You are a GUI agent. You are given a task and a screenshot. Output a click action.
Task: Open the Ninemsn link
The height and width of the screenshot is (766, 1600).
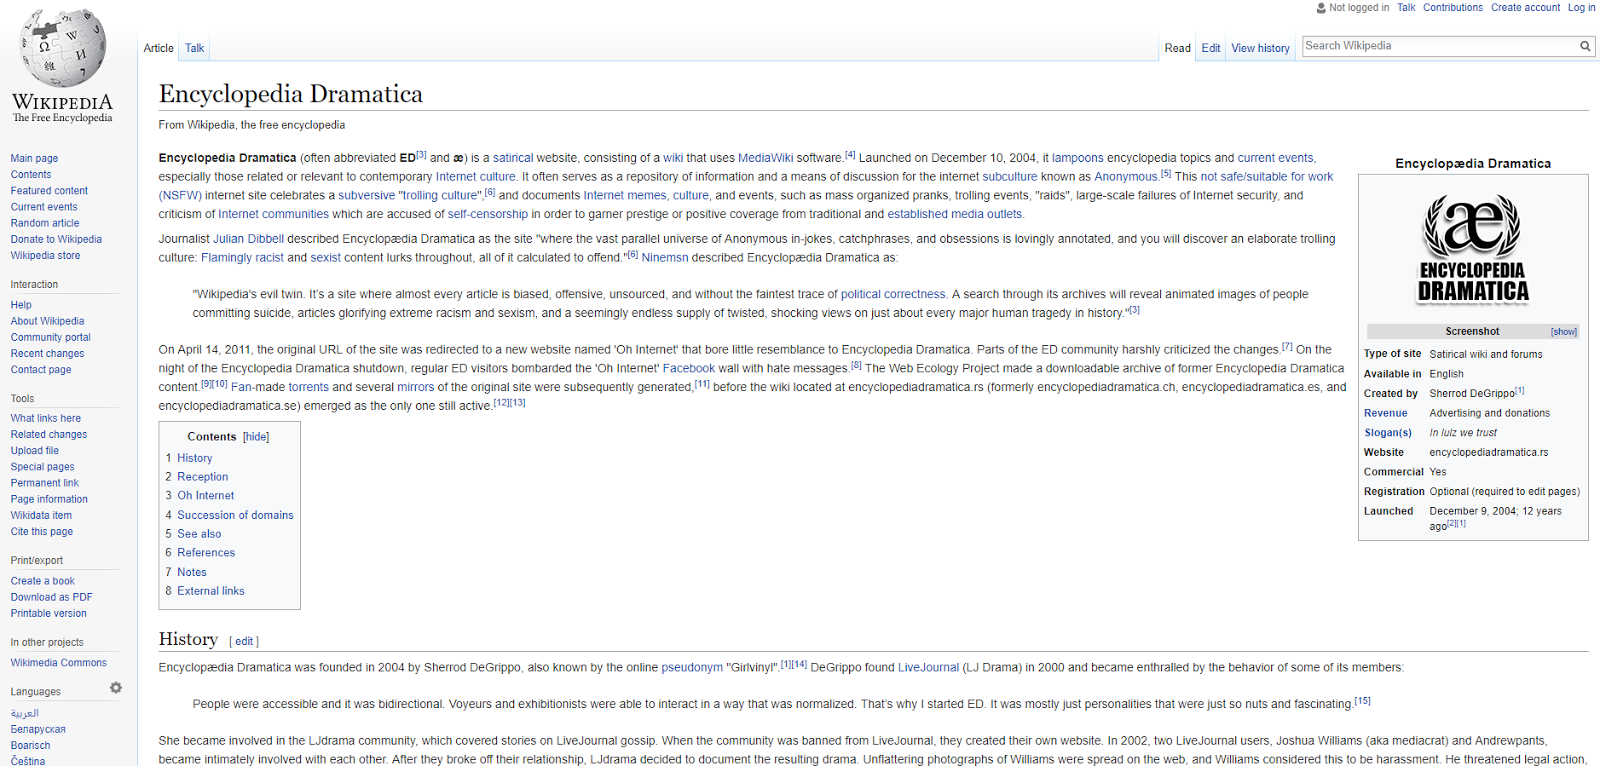click(665, 258)
